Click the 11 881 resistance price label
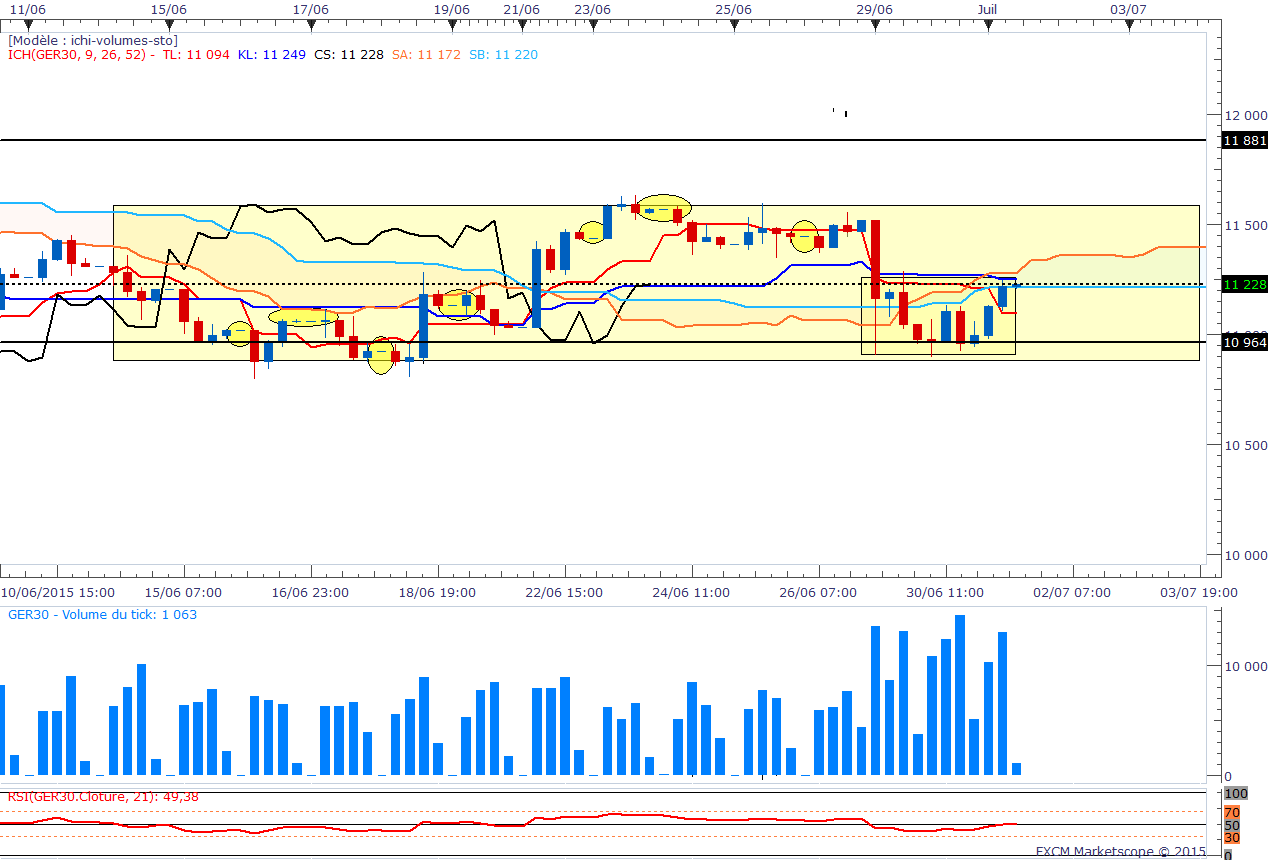 pos(1245,141)
